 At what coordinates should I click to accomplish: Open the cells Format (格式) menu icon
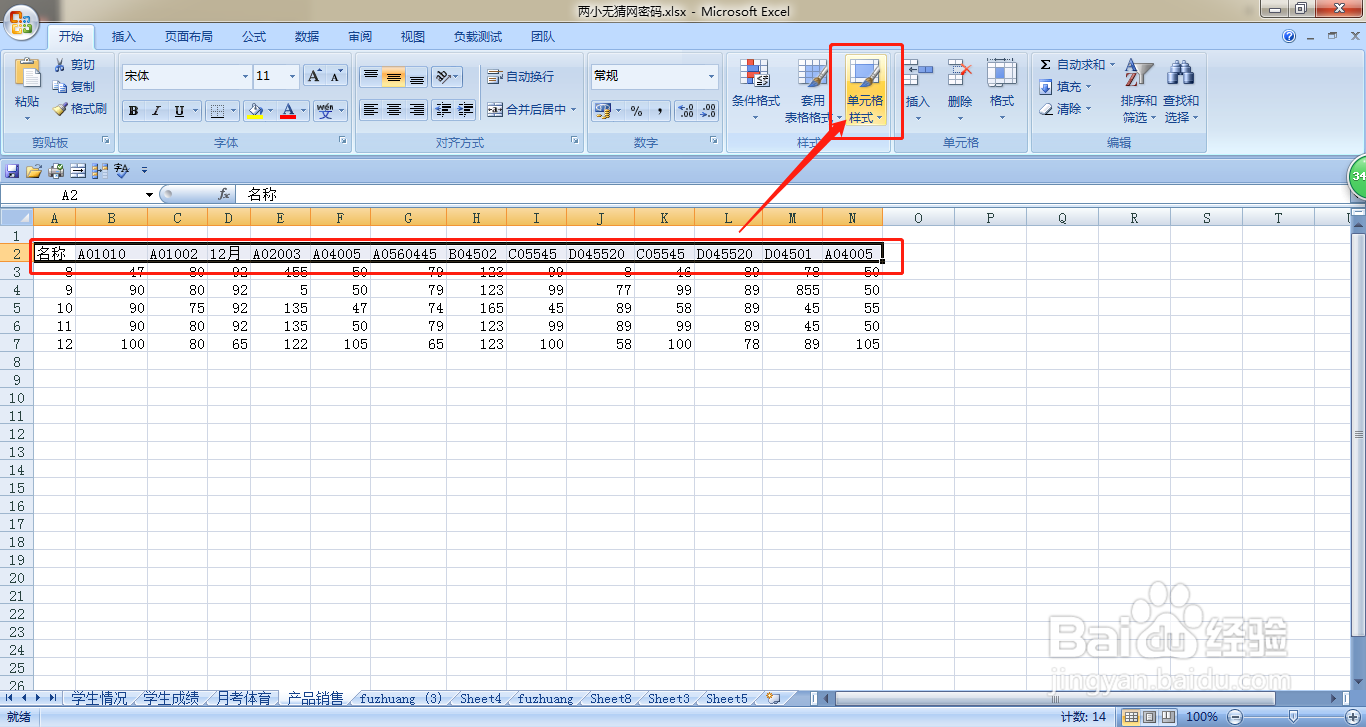pyautogui.click(x=1002, y=73)
